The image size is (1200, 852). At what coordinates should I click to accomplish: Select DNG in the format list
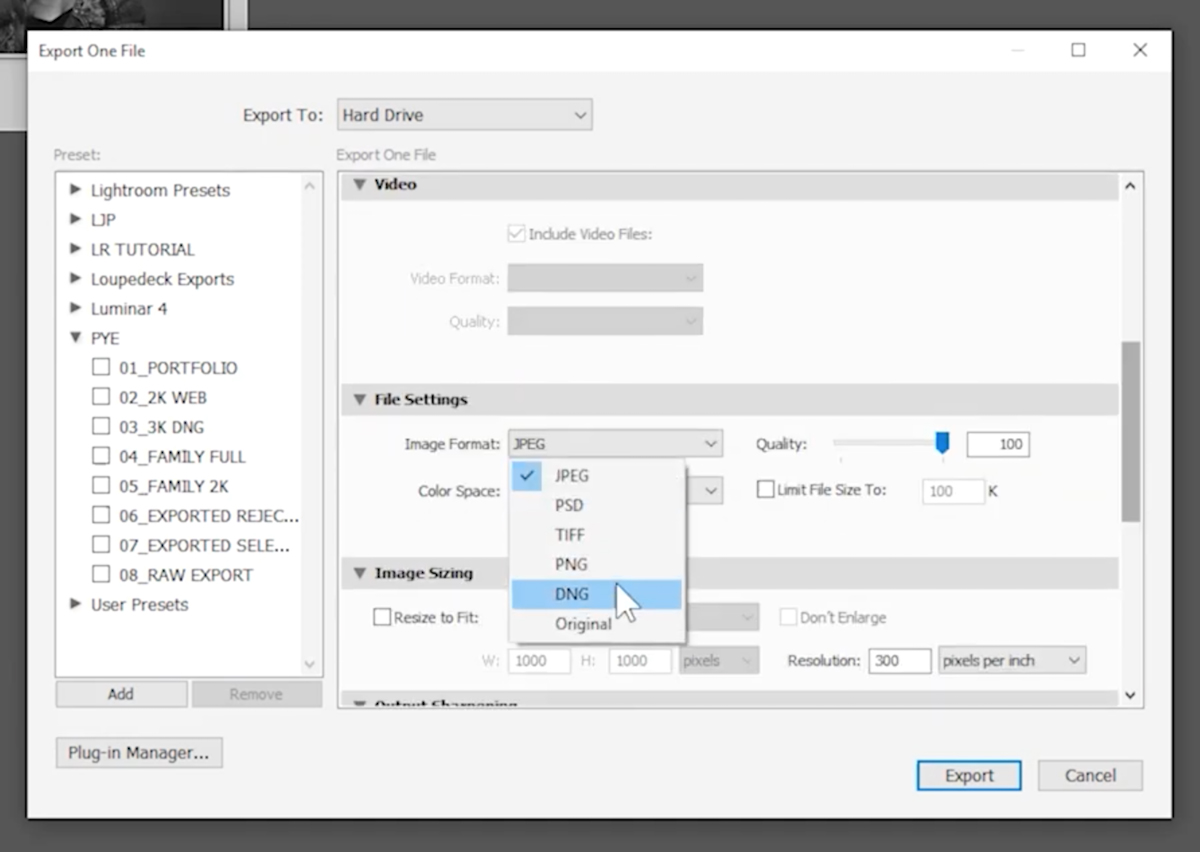pos(597,594)
